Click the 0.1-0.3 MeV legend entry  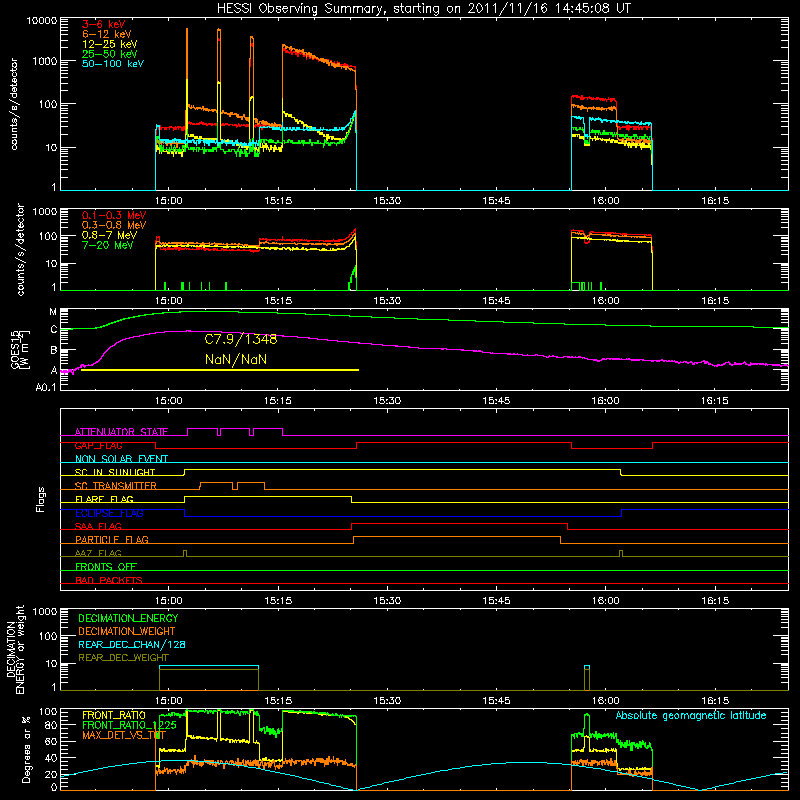click(x=114, y=215)
